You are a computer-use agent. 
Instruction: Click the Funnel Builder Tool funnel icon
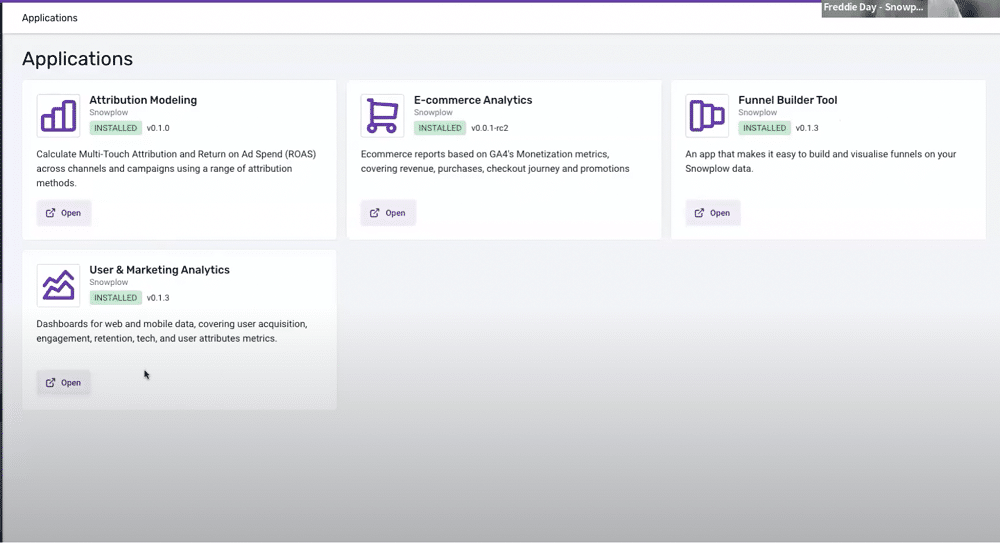pos(707,115)
